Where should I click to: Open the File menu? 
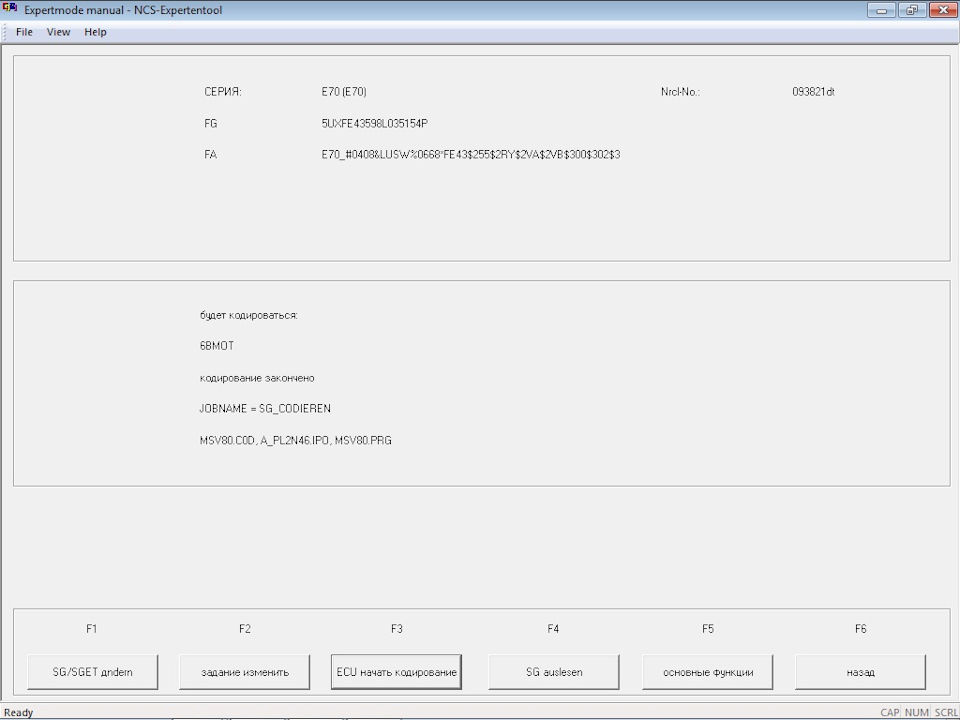[x=24, y=32]
